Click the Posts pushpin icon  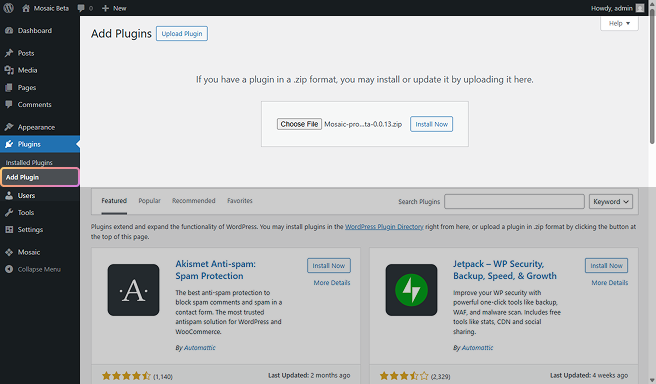[x=9, y=53]
